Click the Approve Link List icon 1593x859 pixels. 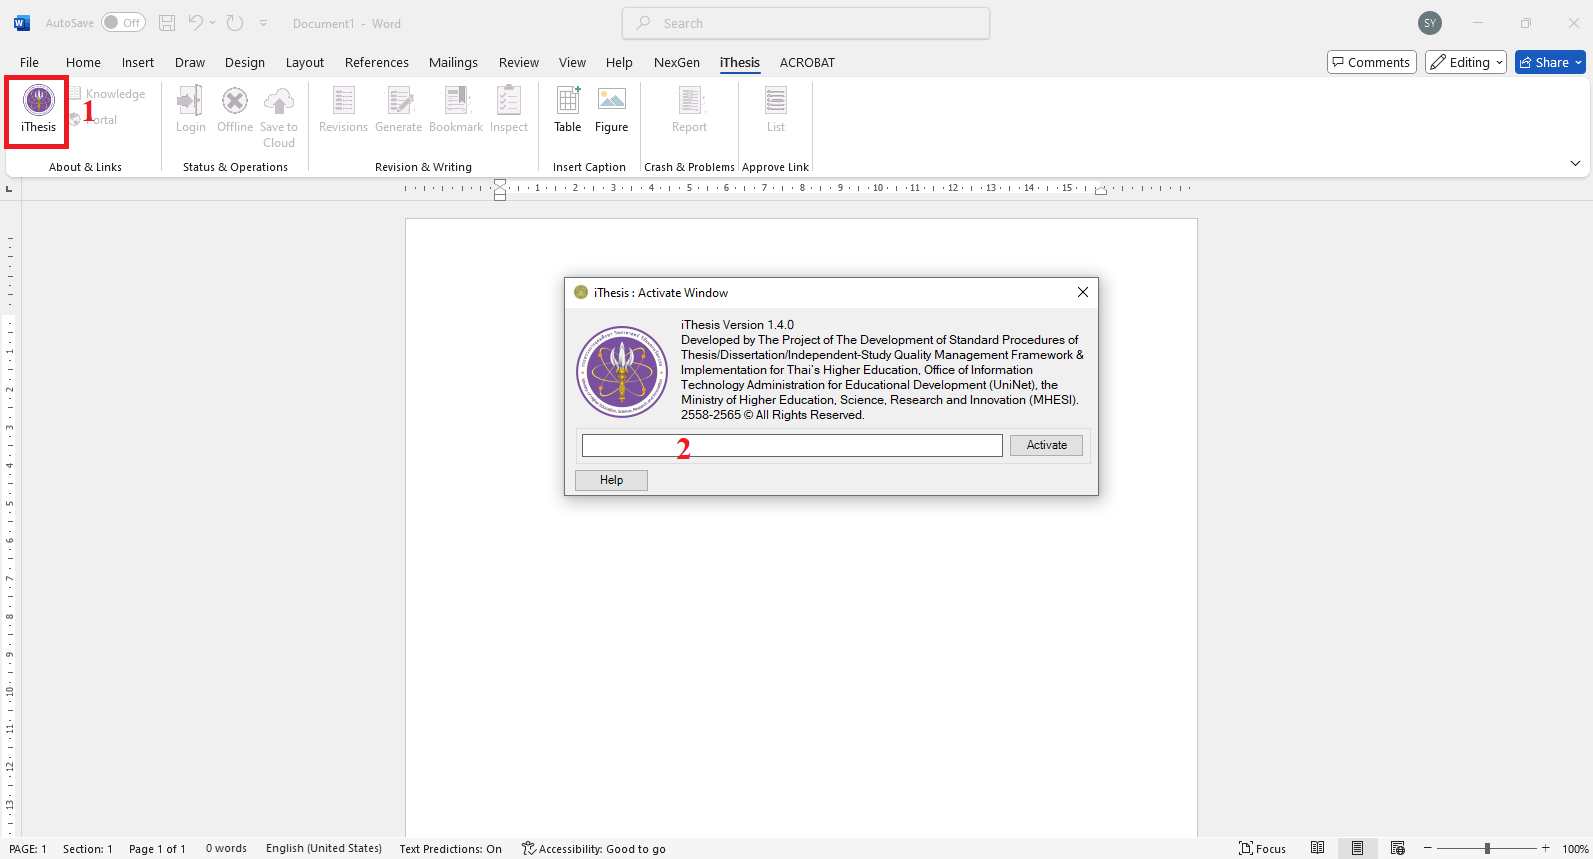tap(776, 109)
